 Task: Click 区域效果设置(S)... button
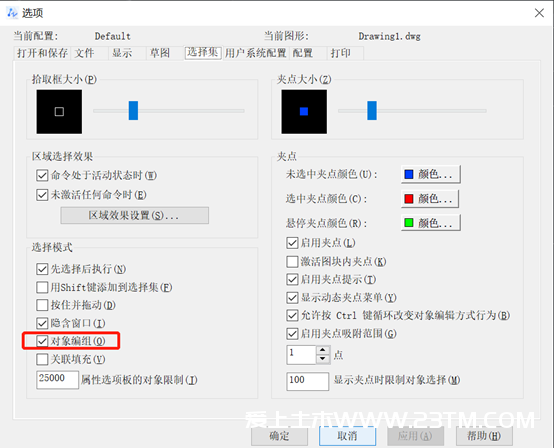[134, 216]
